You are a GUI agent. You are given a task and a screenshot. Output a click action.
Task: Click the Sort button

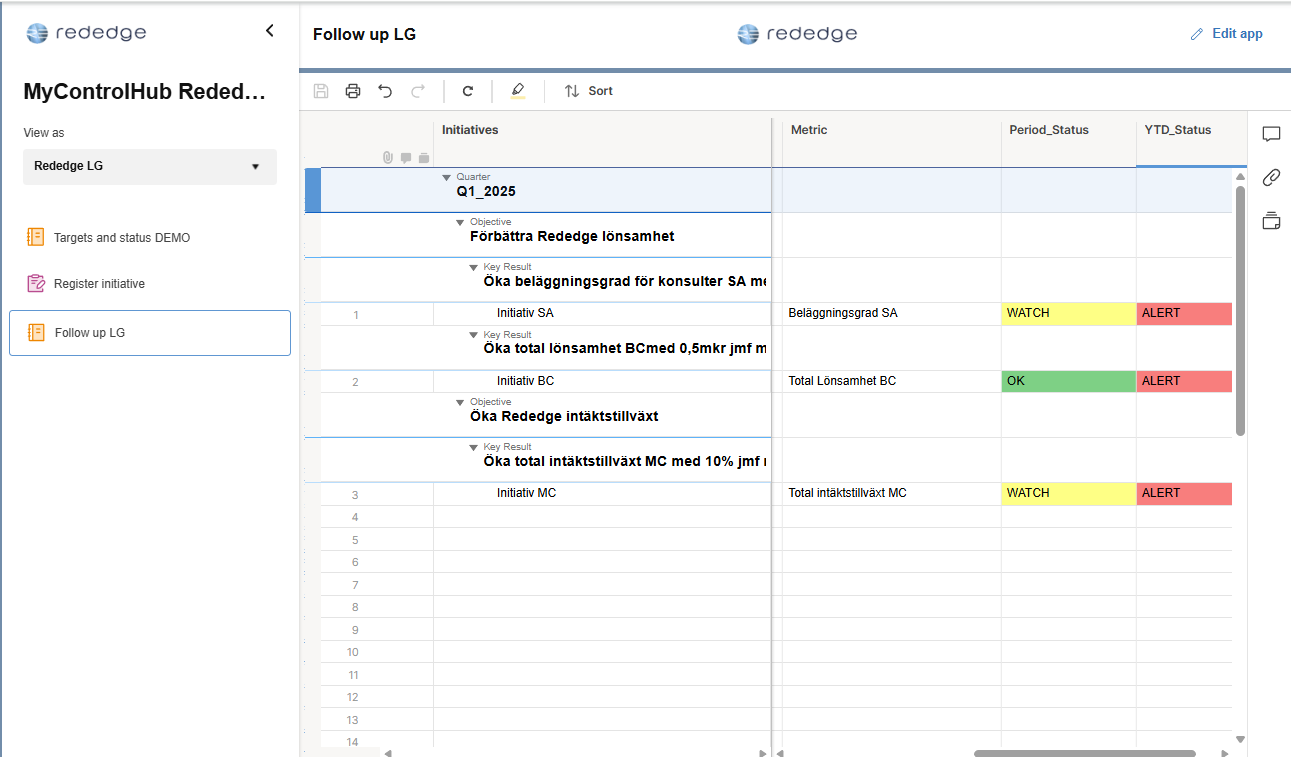[x=589, y=91]
